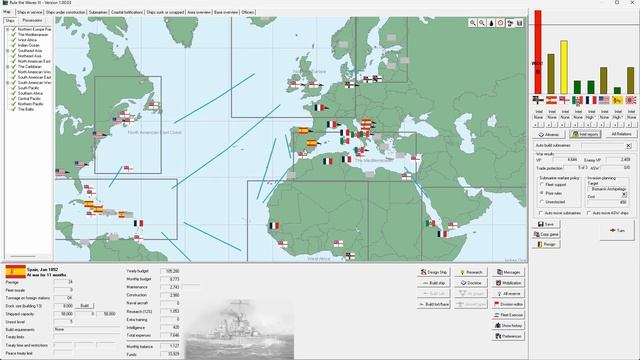Select the German flag in relations chart
The width and height of the screenshot is (640, 360).
point(538,100)
